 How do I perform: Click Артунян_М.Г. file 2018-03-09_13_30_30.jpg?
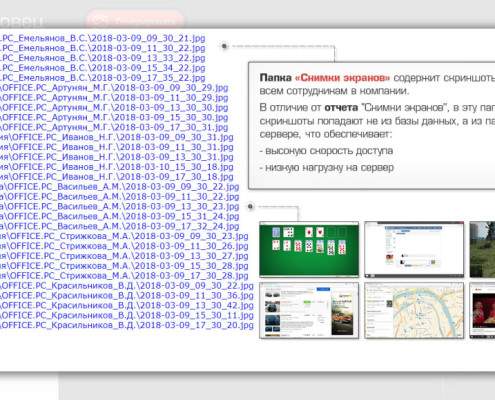114,108
